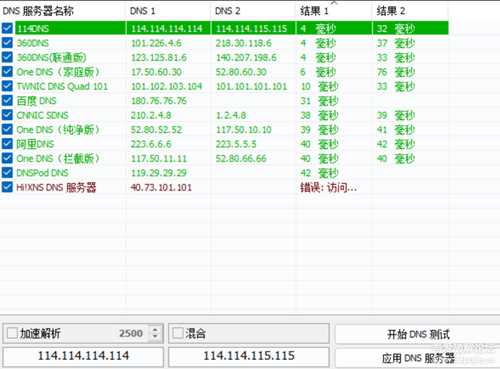Click the 114.114.114.114 field at bottom
Screen dimensions: 500x369
pos(83,356)
